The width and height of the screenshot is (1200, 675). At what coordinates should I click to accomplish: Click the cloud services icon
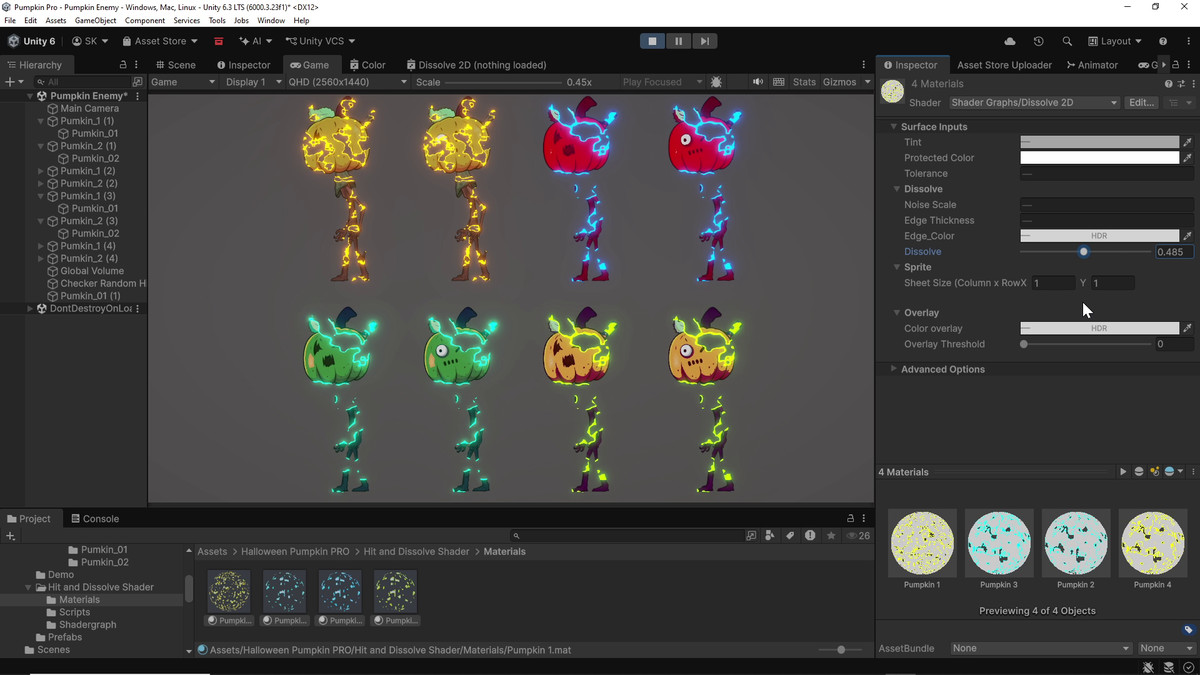point(1010,41)
